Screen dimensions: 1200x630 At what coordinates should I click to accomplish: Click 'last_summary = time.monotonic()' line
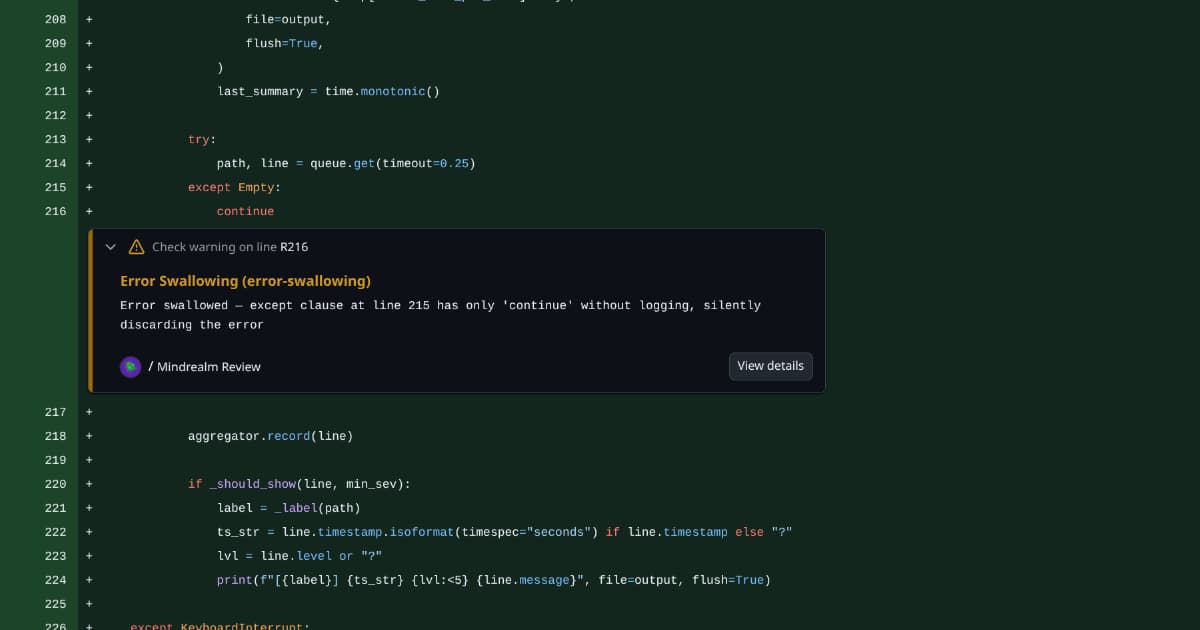pyautogui.click(x=328, y=91)
